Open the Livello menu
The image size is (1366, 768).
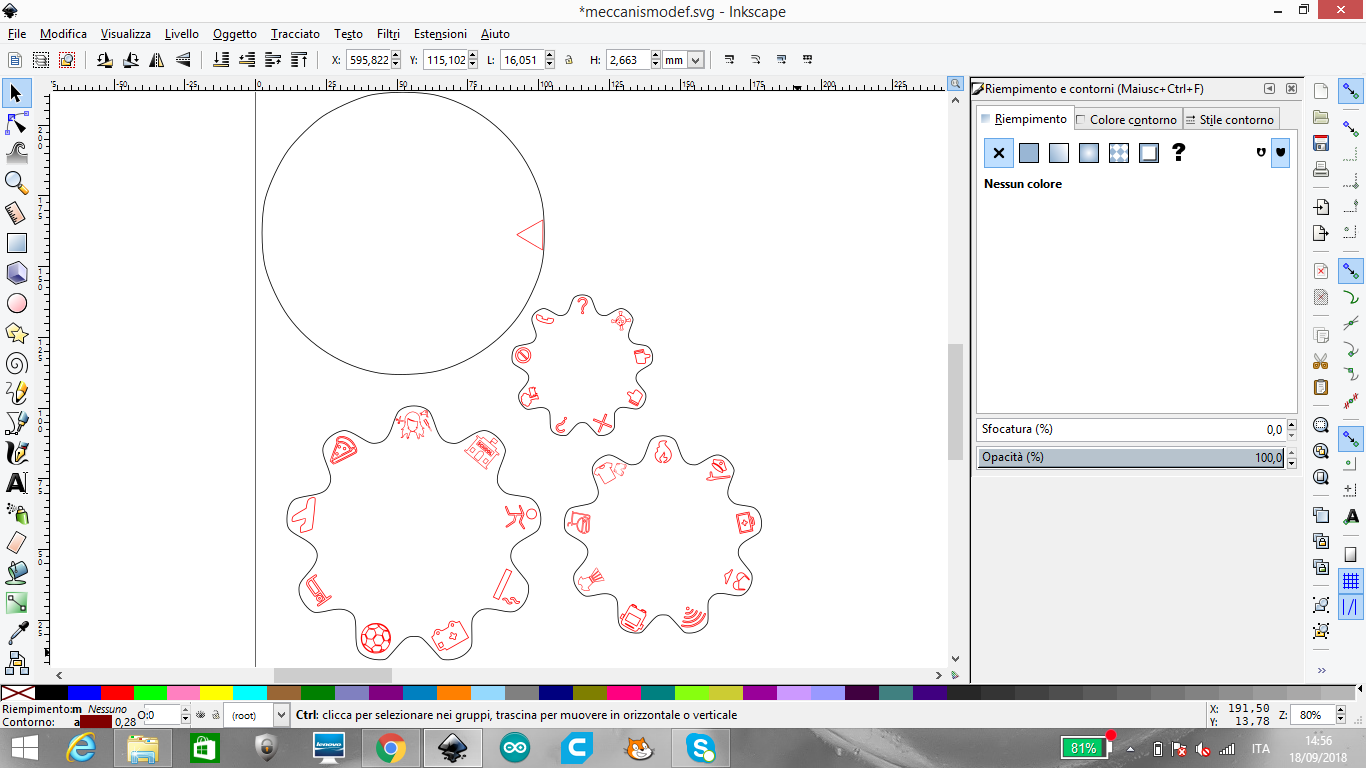[x=182, y=34]
